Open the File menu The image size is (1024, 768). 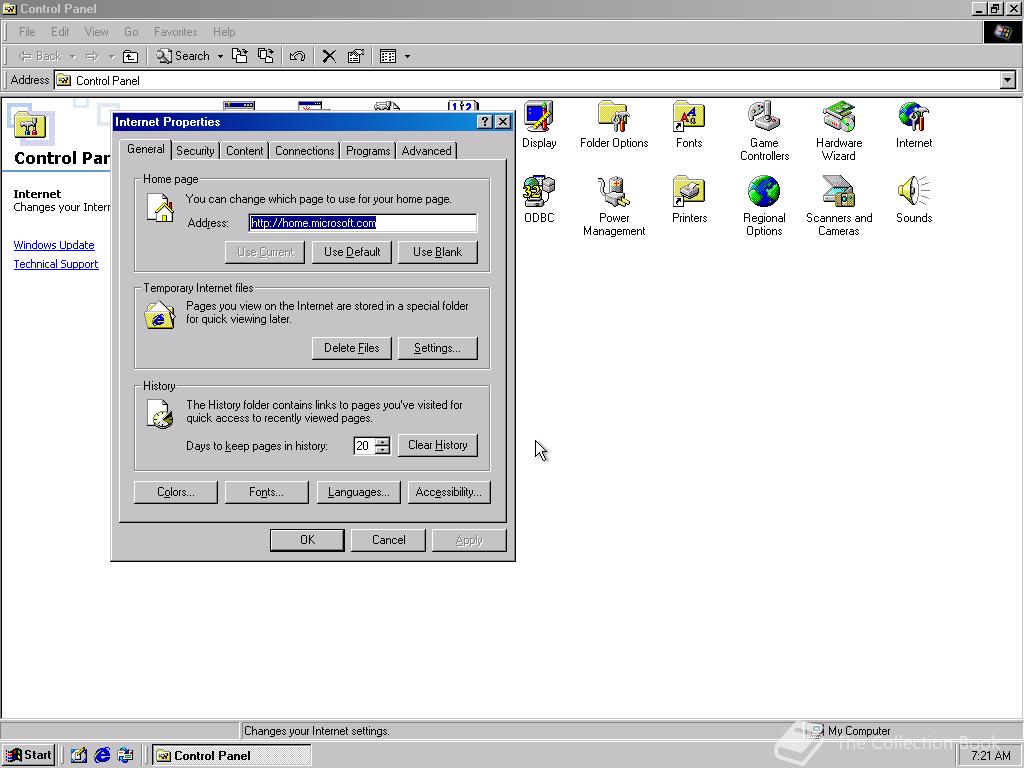click(x=27, y=32)
